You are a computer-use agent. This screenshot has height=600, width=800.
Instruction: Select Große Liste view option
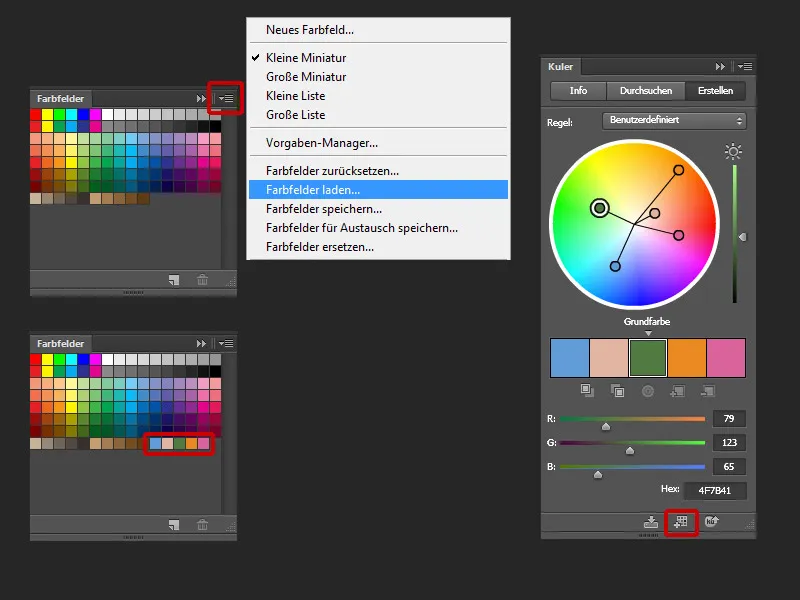pos(295,115)
